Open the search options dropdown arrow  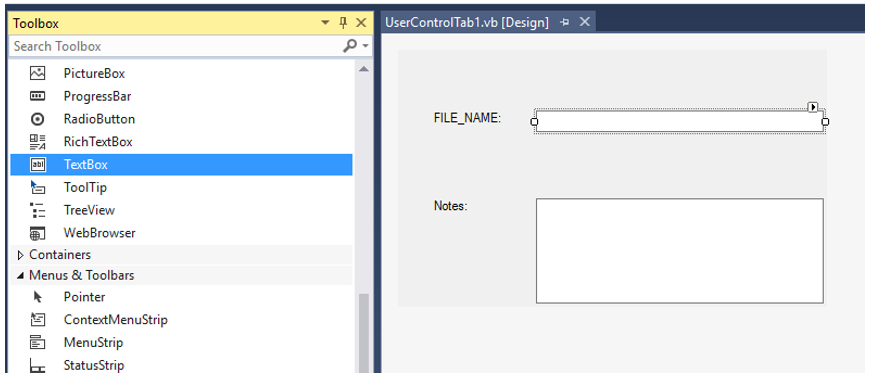point(365,47)
